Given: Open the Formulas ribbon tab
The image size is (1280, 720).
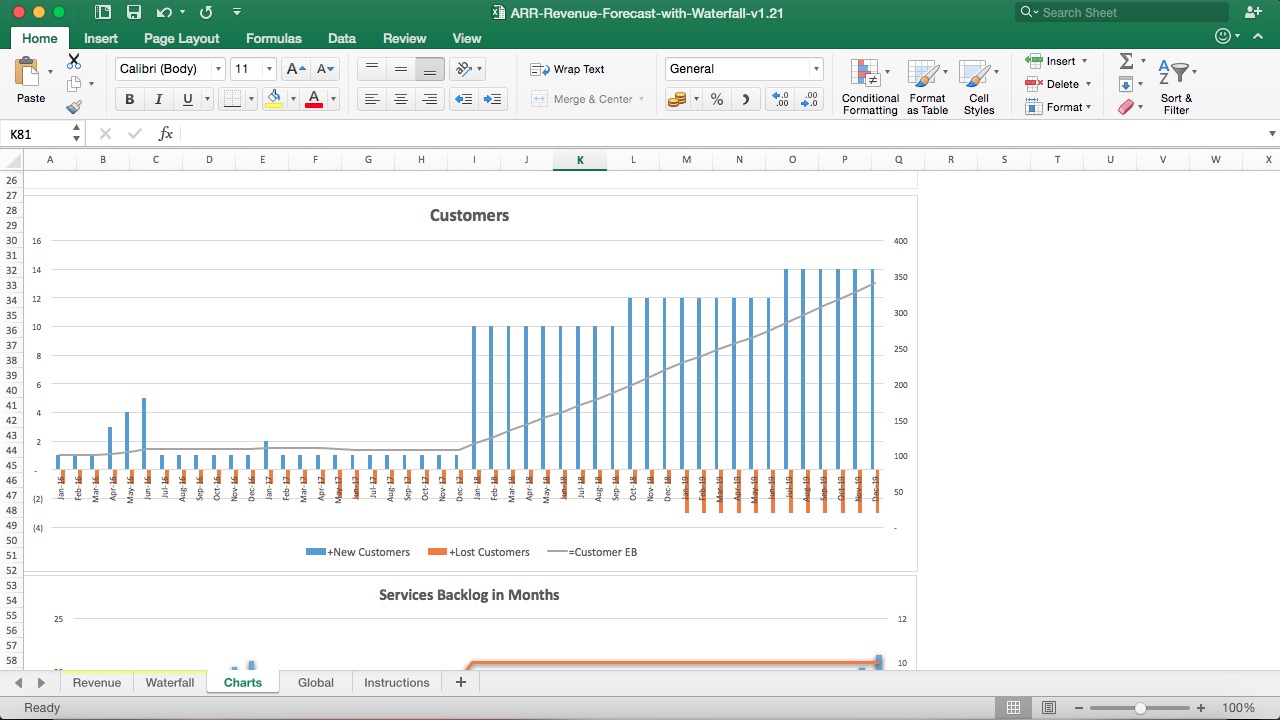Looking at the screenshot, I should (x=273, y=38).
